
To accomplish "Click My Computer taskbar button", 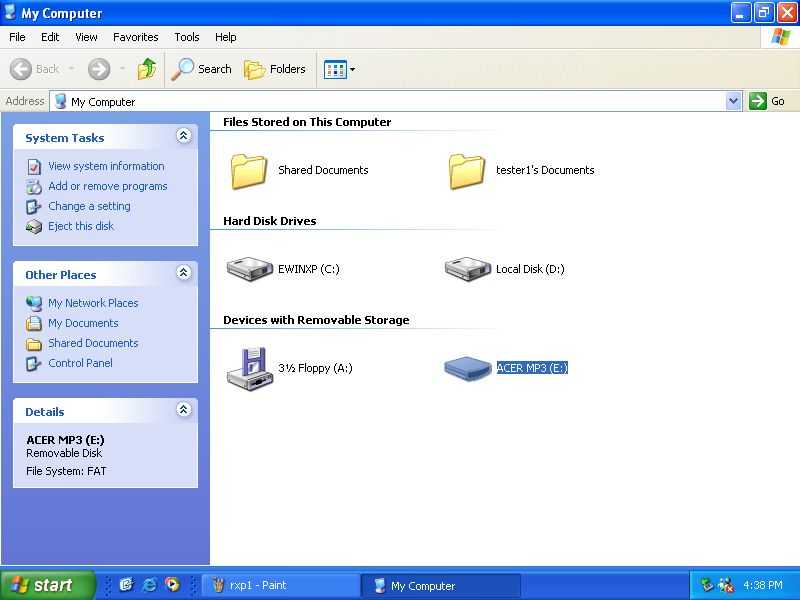I will (x=441, y=585).
